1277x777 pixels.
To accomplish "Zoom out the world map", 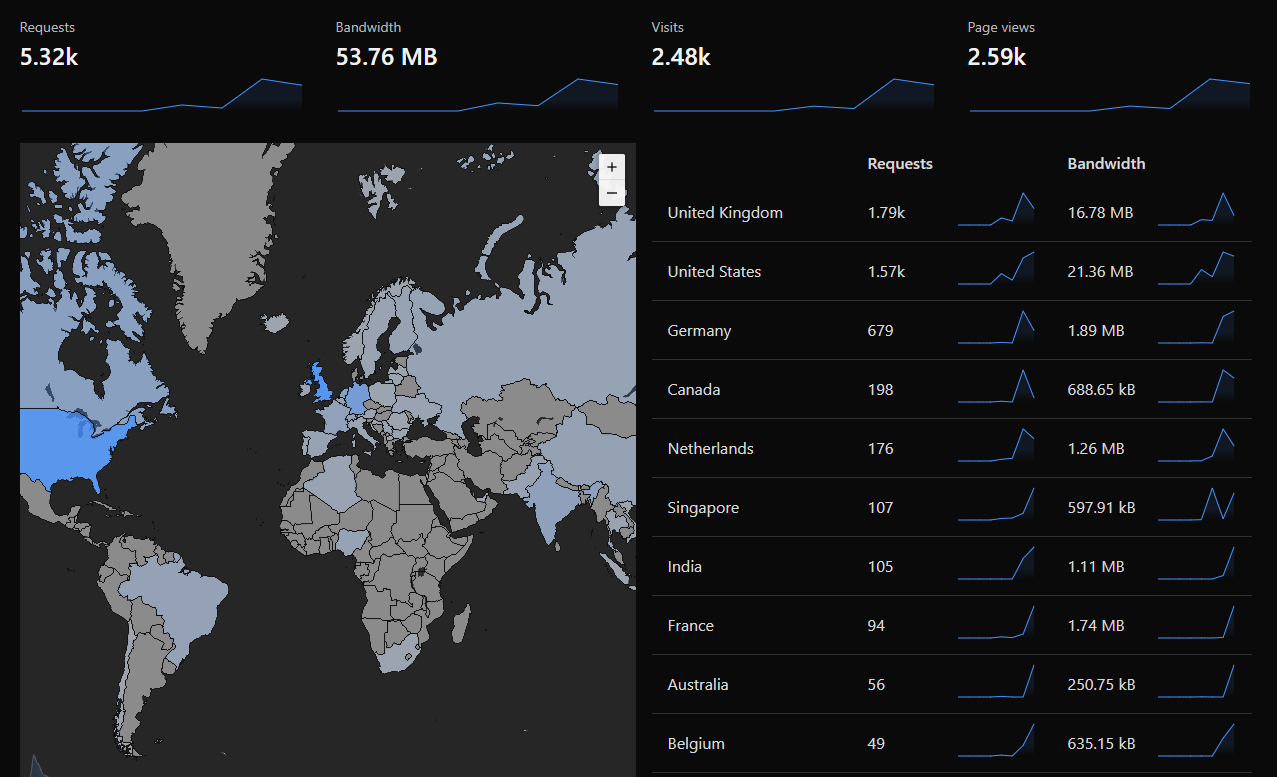I will click(612, 193).
